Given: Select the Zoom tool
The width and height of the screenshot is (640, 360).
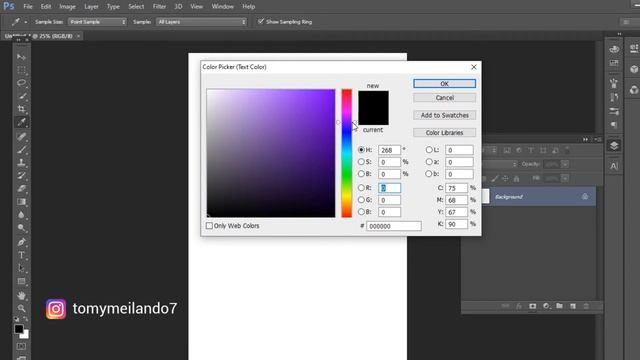Looking at the screenshot, I should (21, 308).
